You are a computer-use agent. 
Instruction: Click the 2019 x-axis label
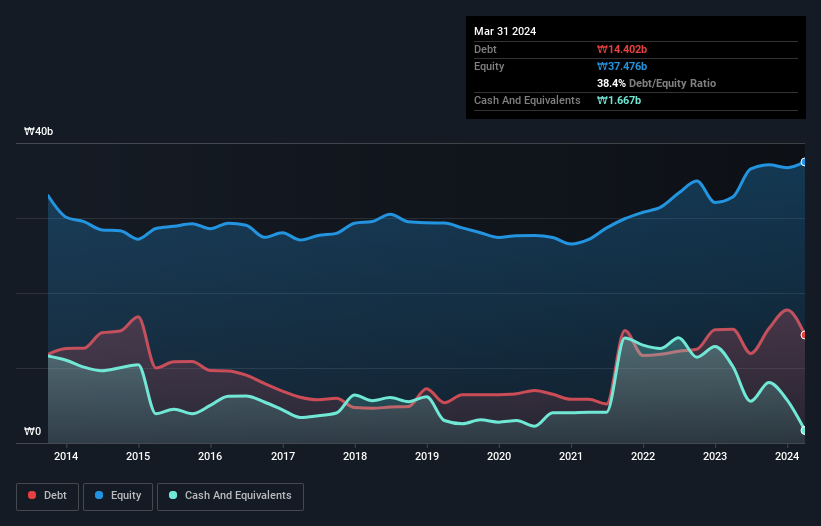click(x=427, y=456)
